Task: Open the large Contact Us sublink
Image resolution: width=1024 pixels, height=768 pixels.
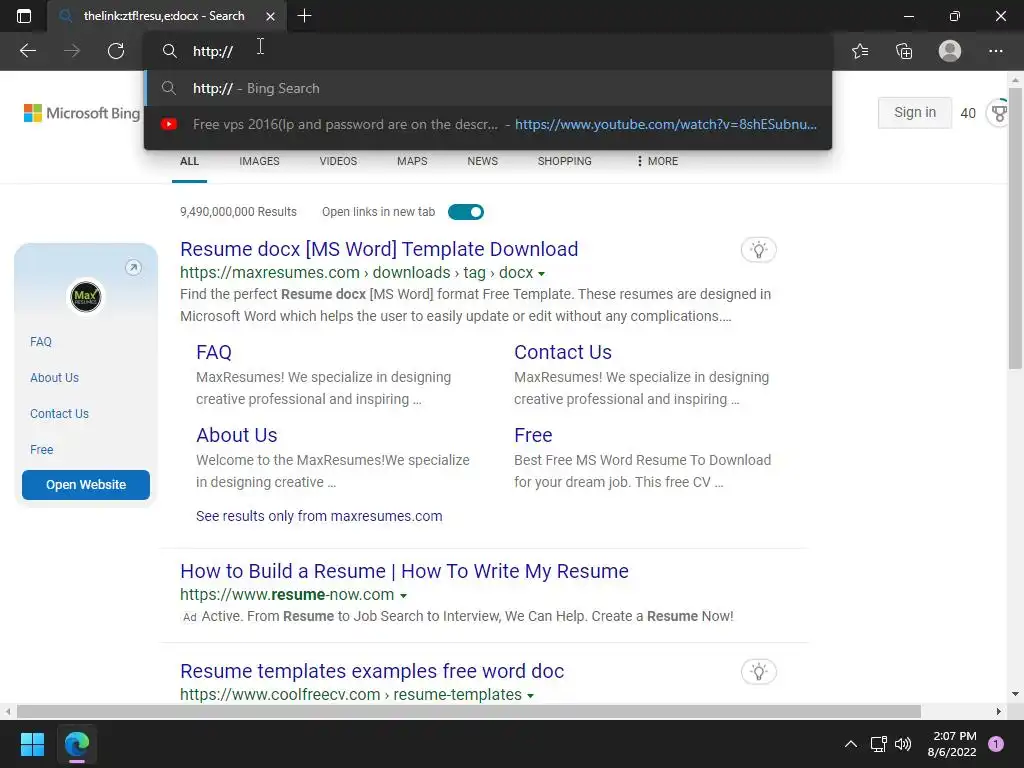Action: [x=563, y=353]
